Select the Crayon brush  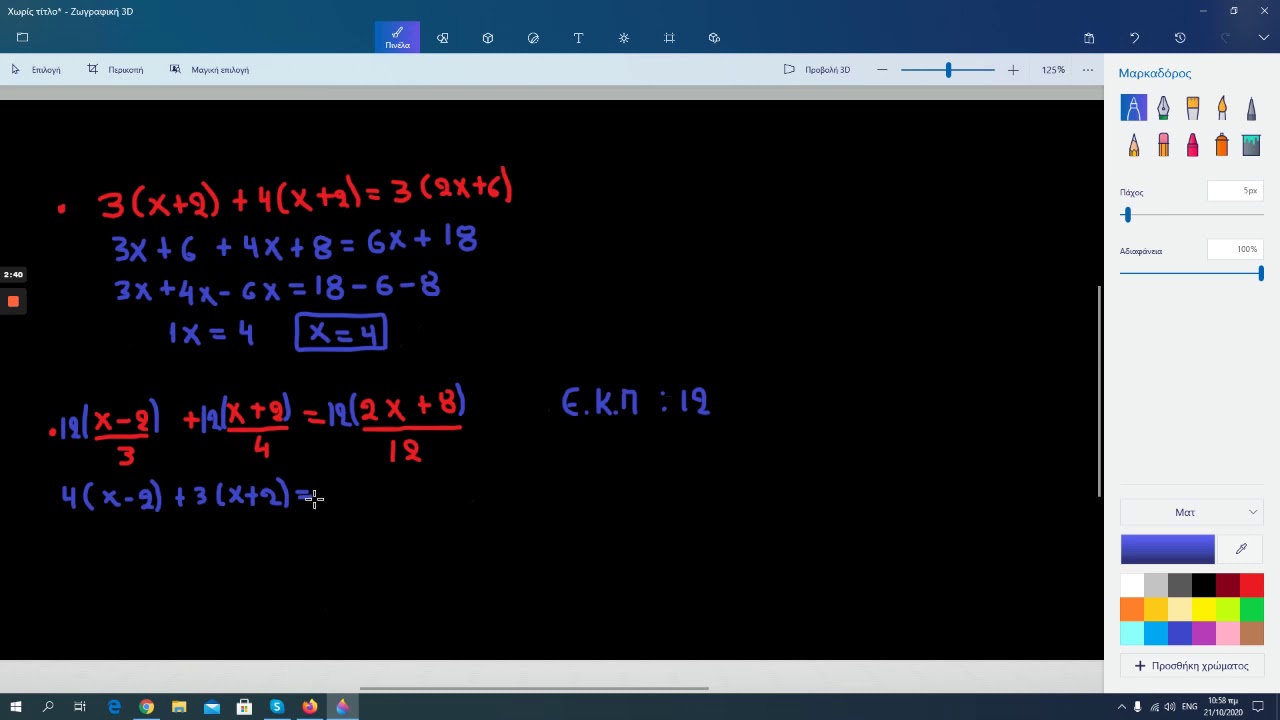1192,145
